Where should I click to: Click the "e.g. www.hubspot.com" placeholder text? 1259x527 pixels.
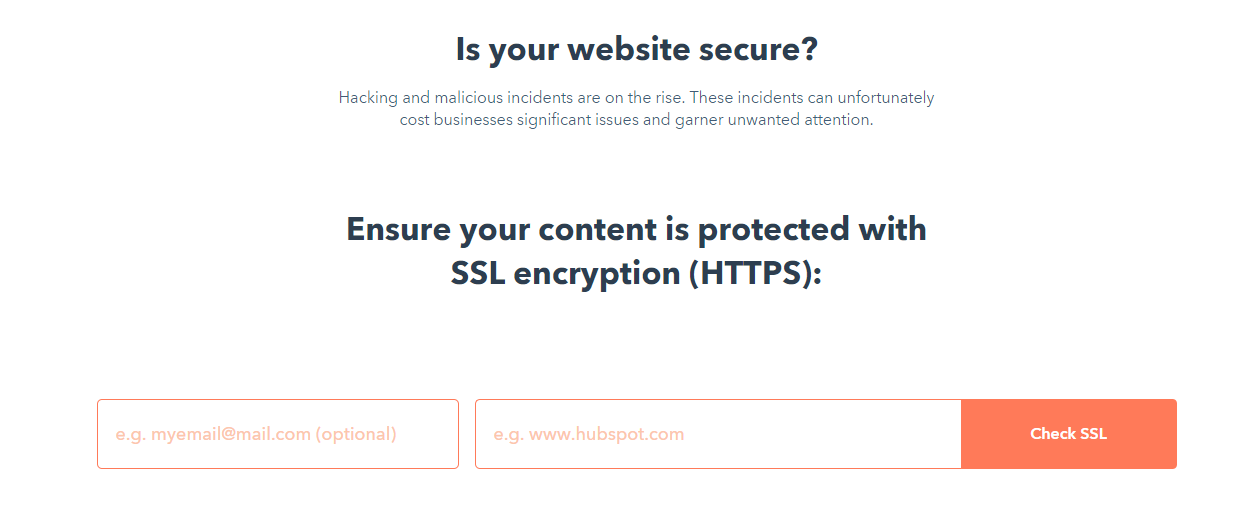click(x=589, y=434)
